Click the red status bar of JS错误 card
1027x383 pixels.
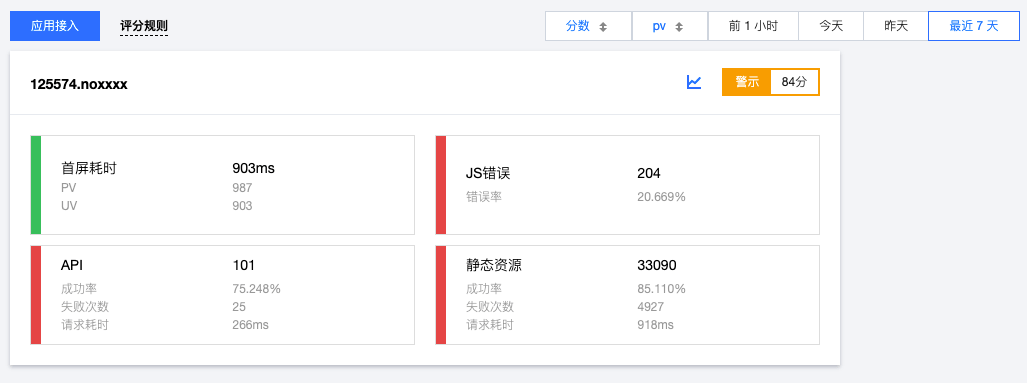[441, 185]
